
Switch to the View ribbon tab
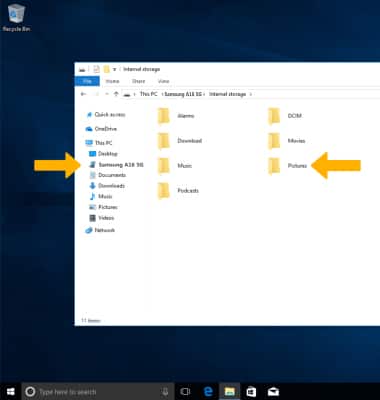click(x=163, y=81)
